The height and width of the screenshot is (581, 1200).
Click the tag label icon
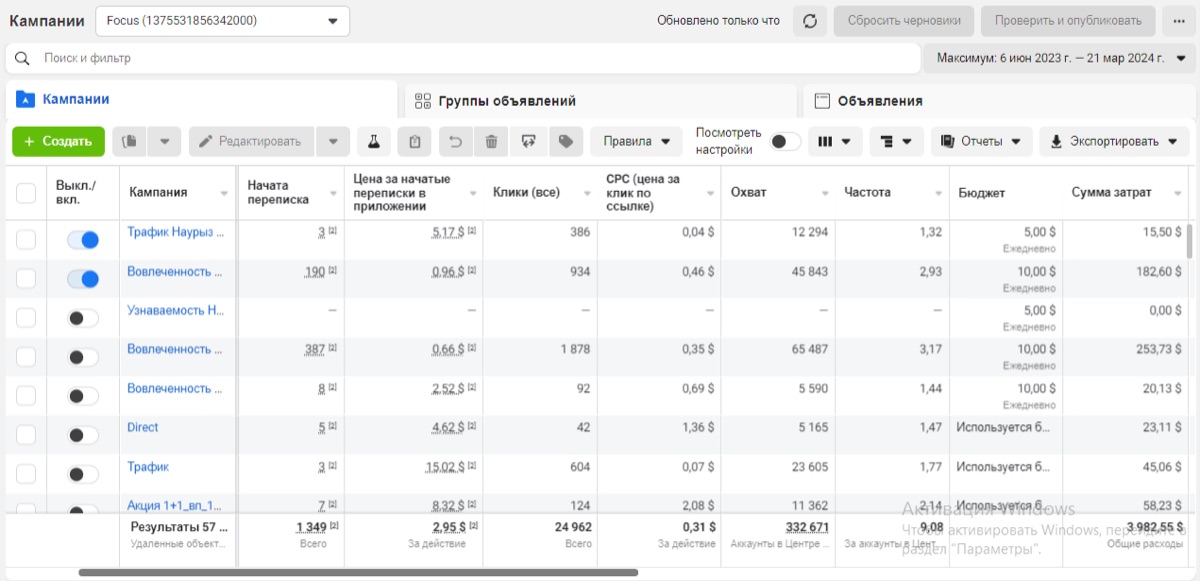(x=565, y=141)
